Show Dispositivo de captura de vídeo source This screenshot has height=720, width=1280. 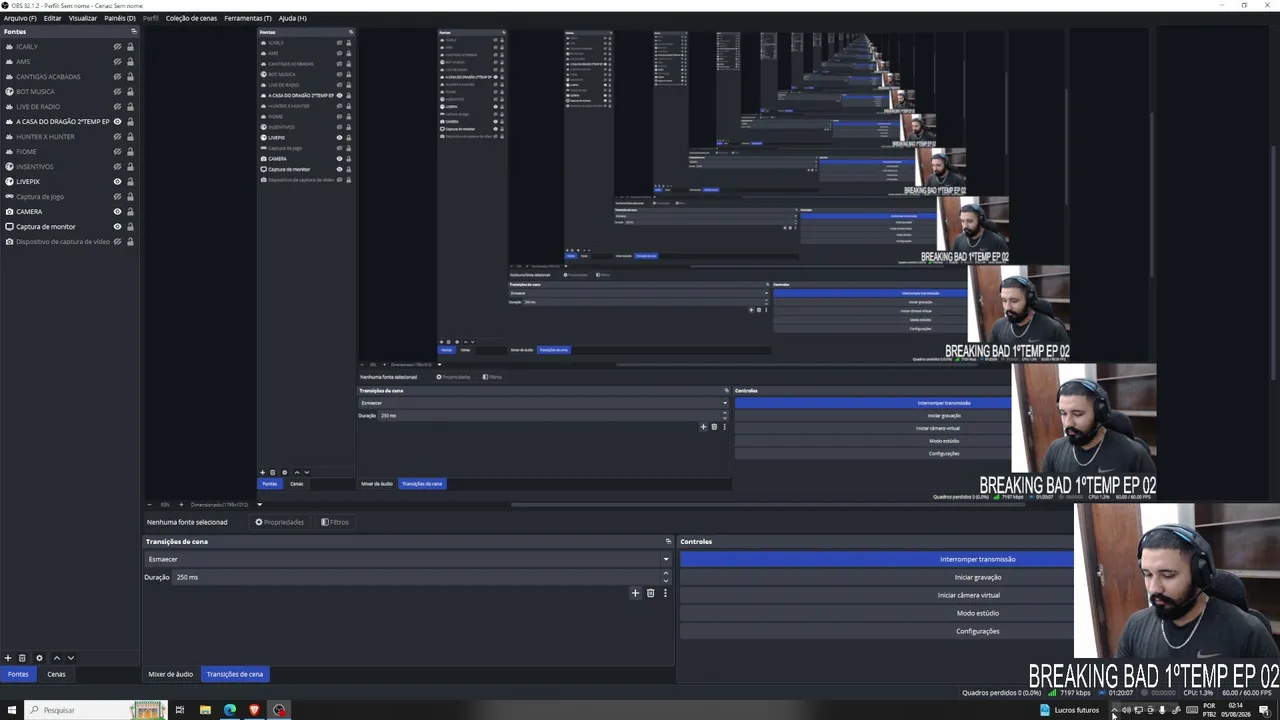click(x=117, y=242)
